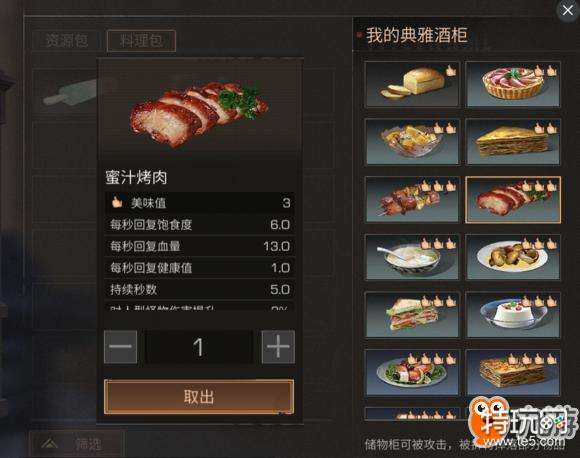
Task: Switch to the 资源包 tab
Action: 67,41
